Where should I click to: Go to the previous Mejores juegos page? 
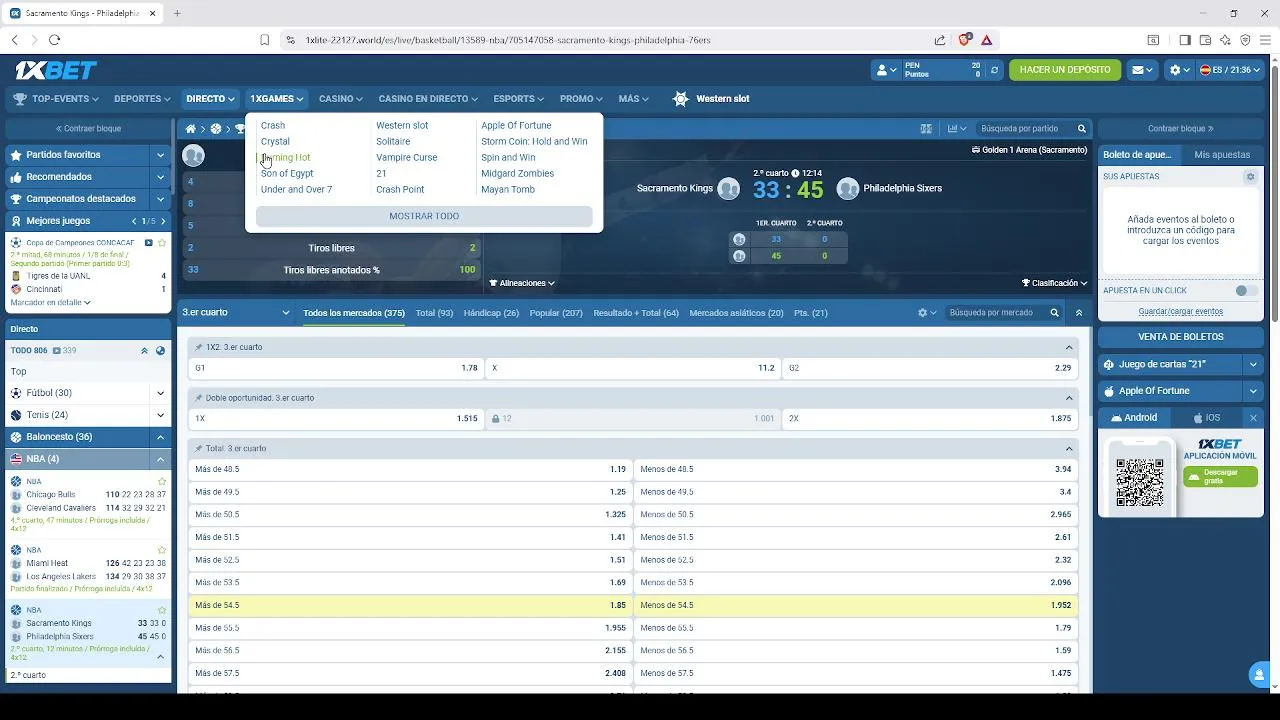(x=135, y=221)
